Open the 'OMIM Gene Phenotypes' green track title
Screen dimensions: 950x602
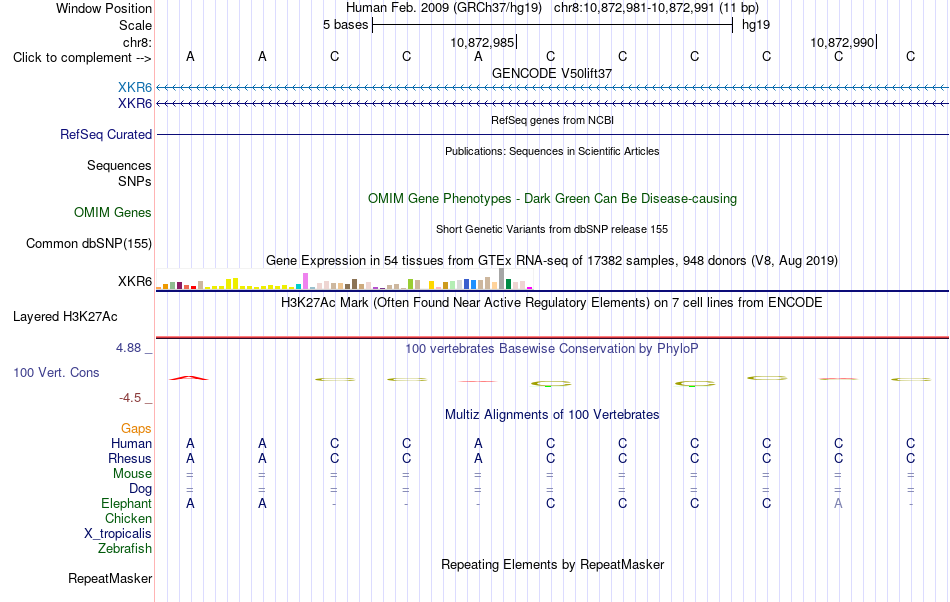click(x=552, y=199)
